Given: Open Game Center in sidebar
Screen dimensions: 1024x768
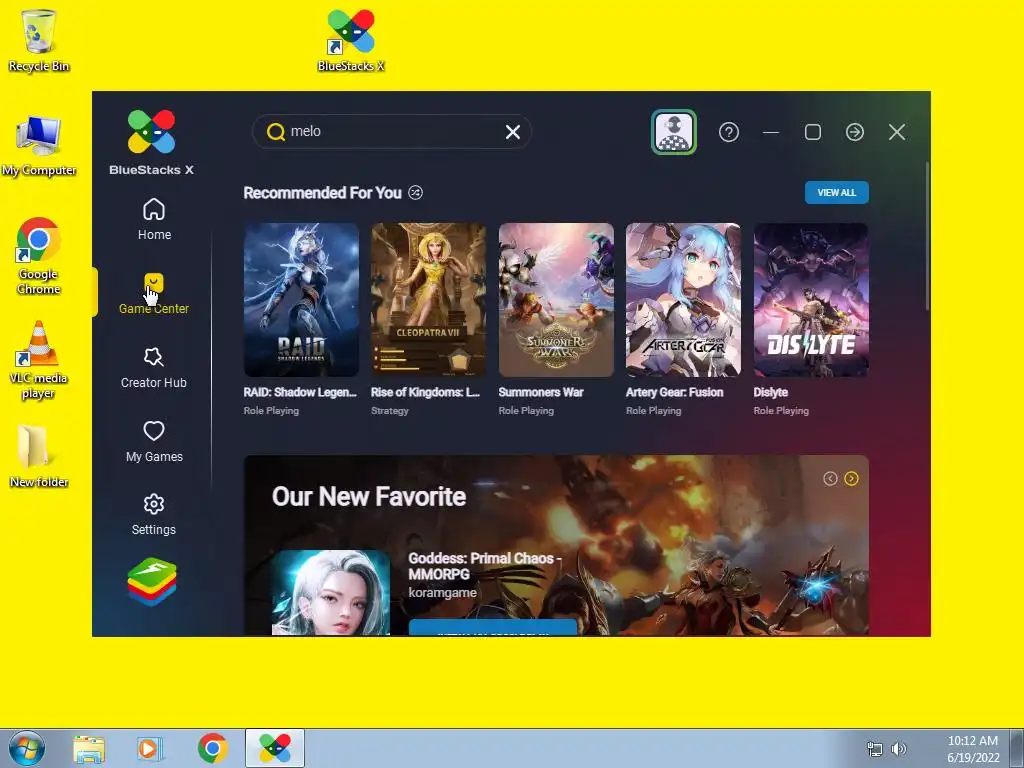Looking at the screenshot, I should 153,294.
